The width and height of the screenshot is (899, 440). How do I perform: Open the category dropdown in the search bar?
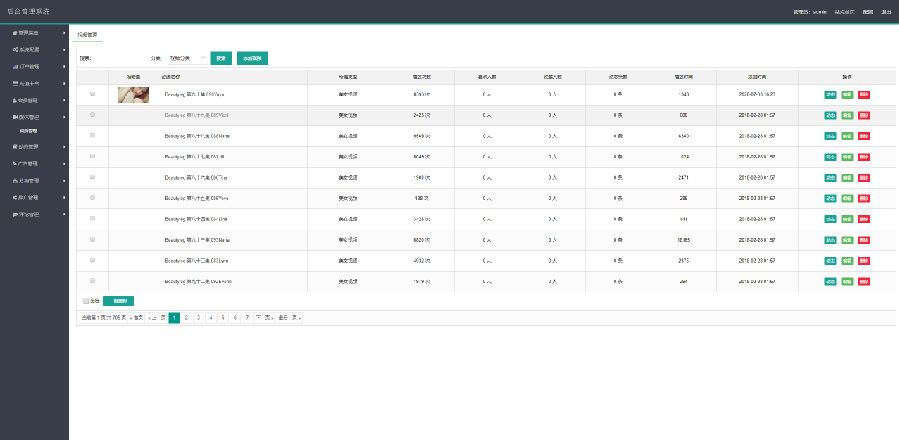coord(187,58)
